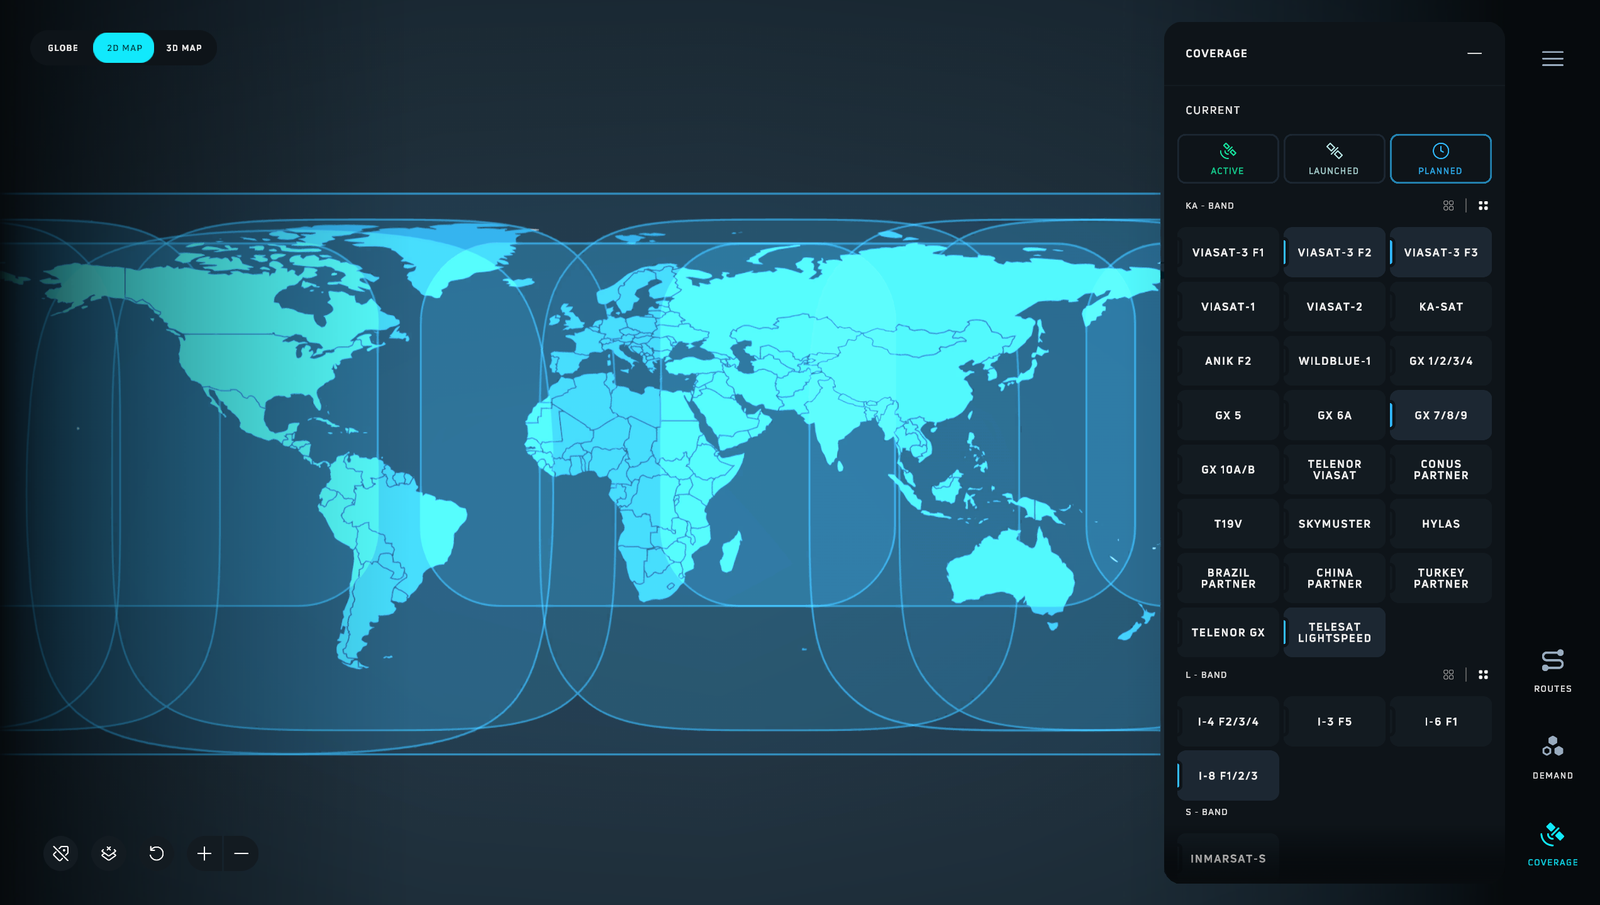Toggle ViaSat-3 F2 coverage
The image size is (1600, 905).
click(x=1334, y=253)
